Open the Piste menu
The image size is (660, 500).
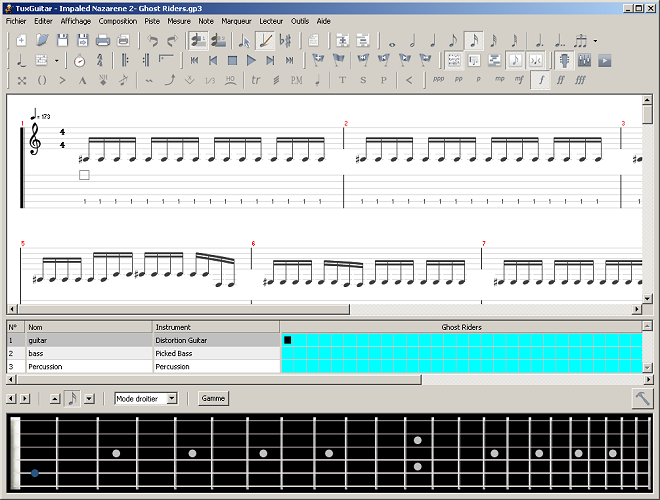(152, 21)
